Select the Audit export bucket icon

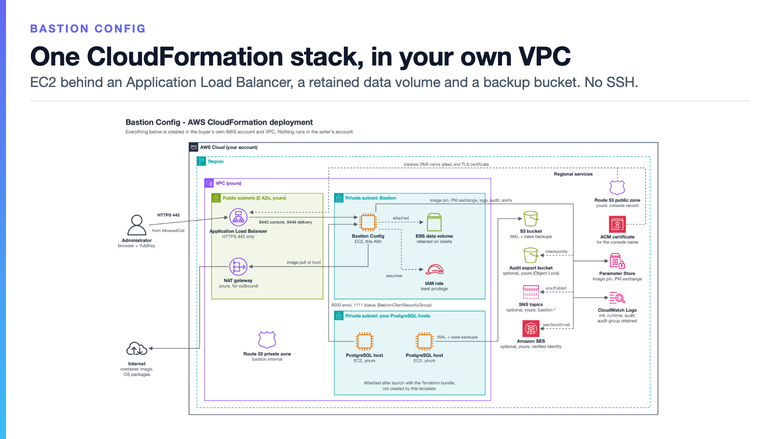pos(530,256)
